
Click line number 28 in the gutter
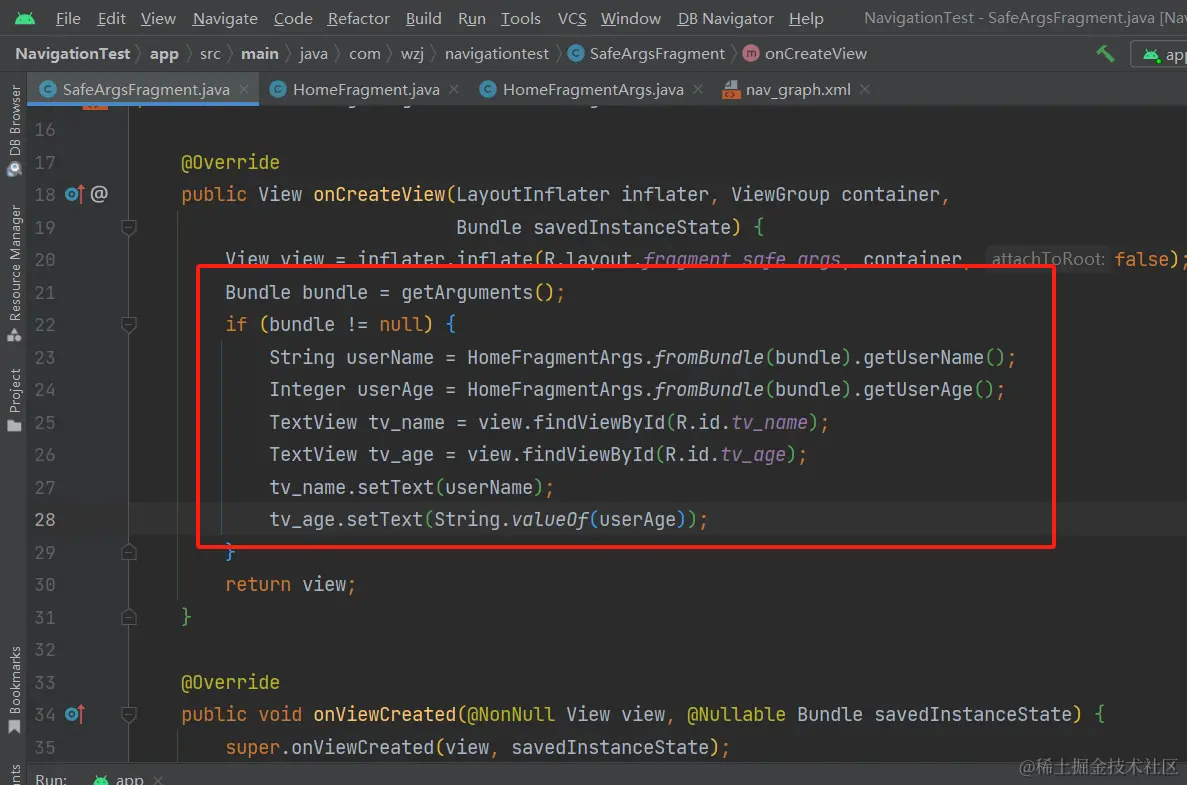point(45,520)
